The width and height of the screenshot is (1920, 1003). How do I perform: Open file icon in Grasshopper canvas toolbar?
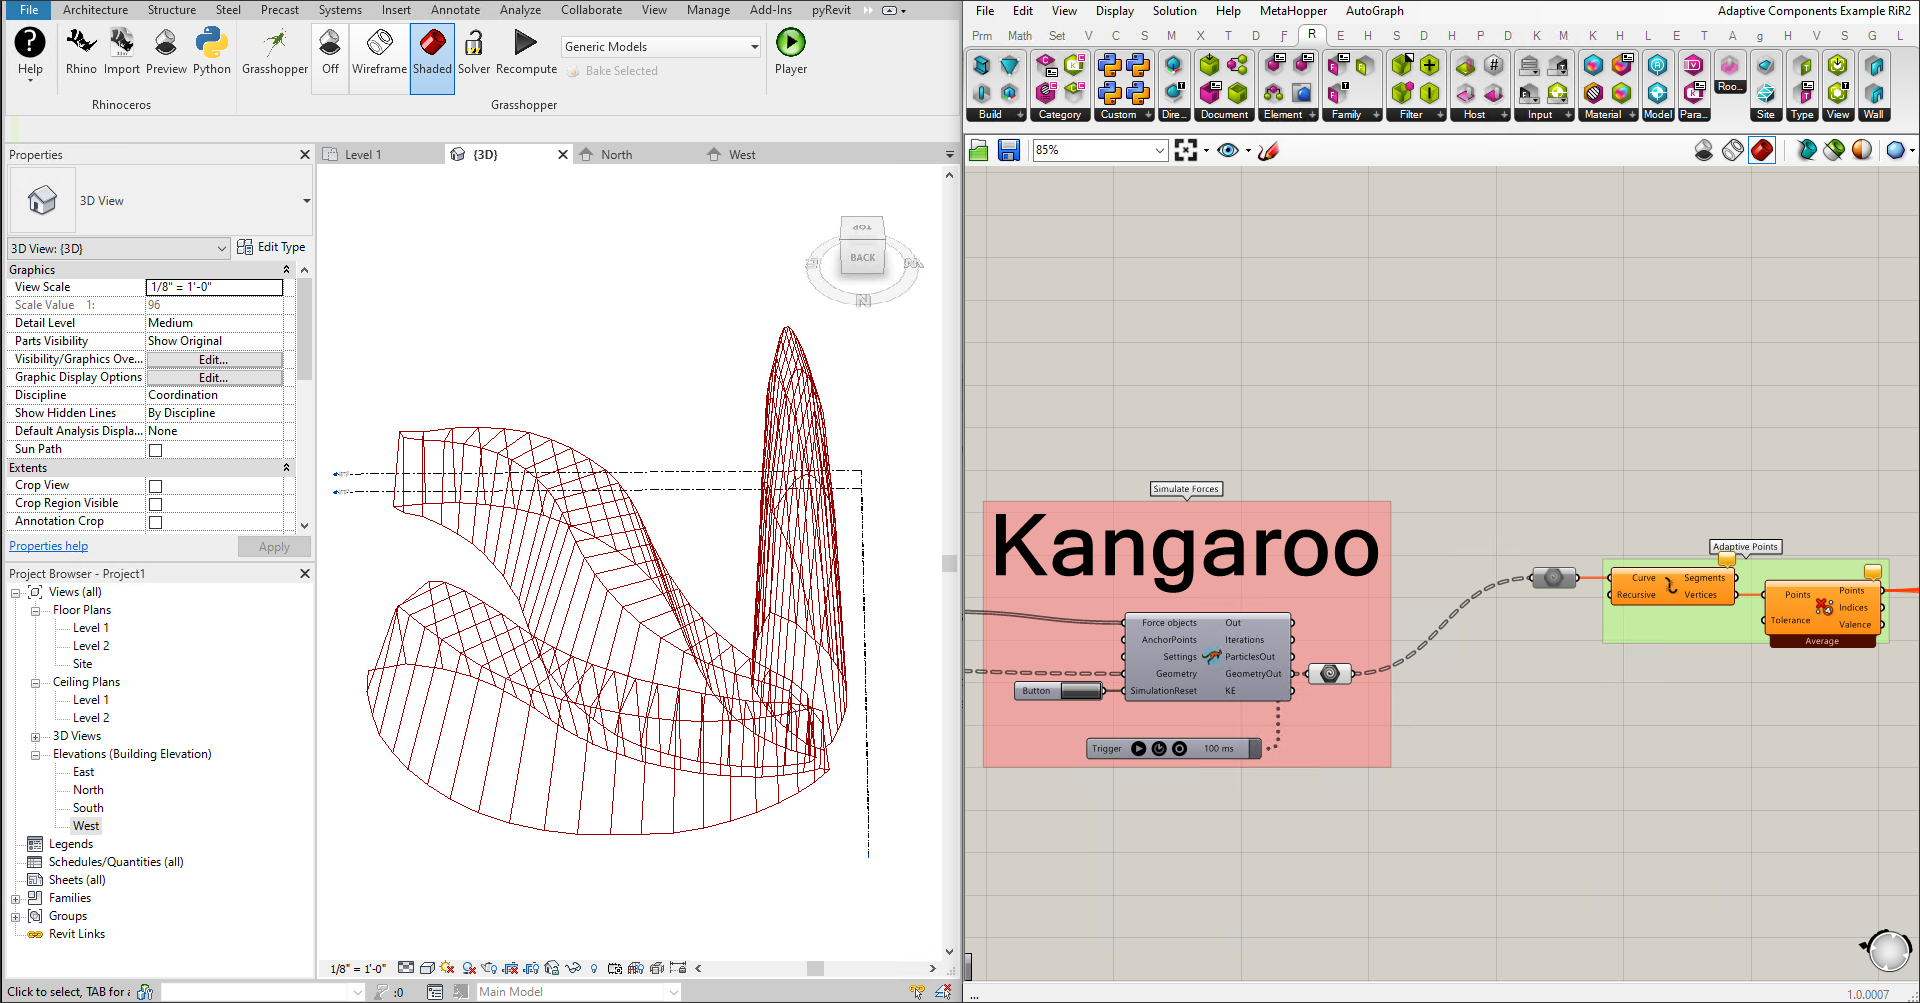click(x=979, y=150)
